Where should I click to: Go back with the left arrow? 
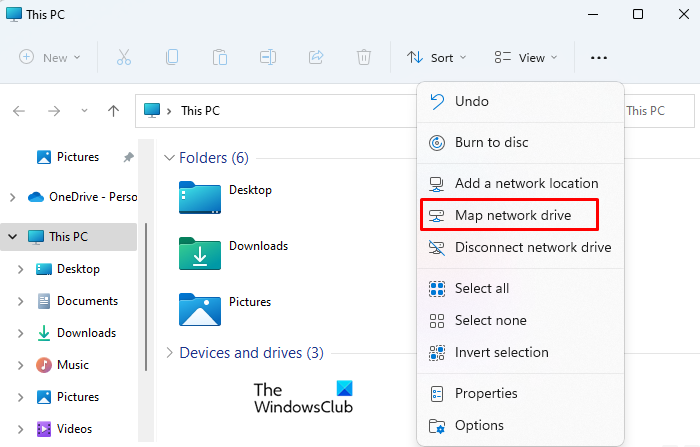(x=19, y=111)
